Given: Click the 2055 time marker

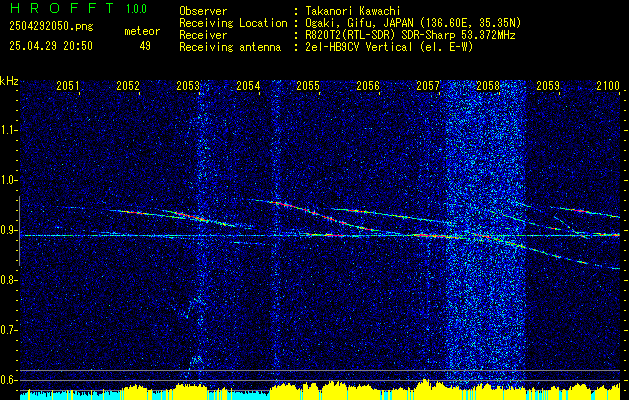Looking at the screenshot, I should pos(308,85).
